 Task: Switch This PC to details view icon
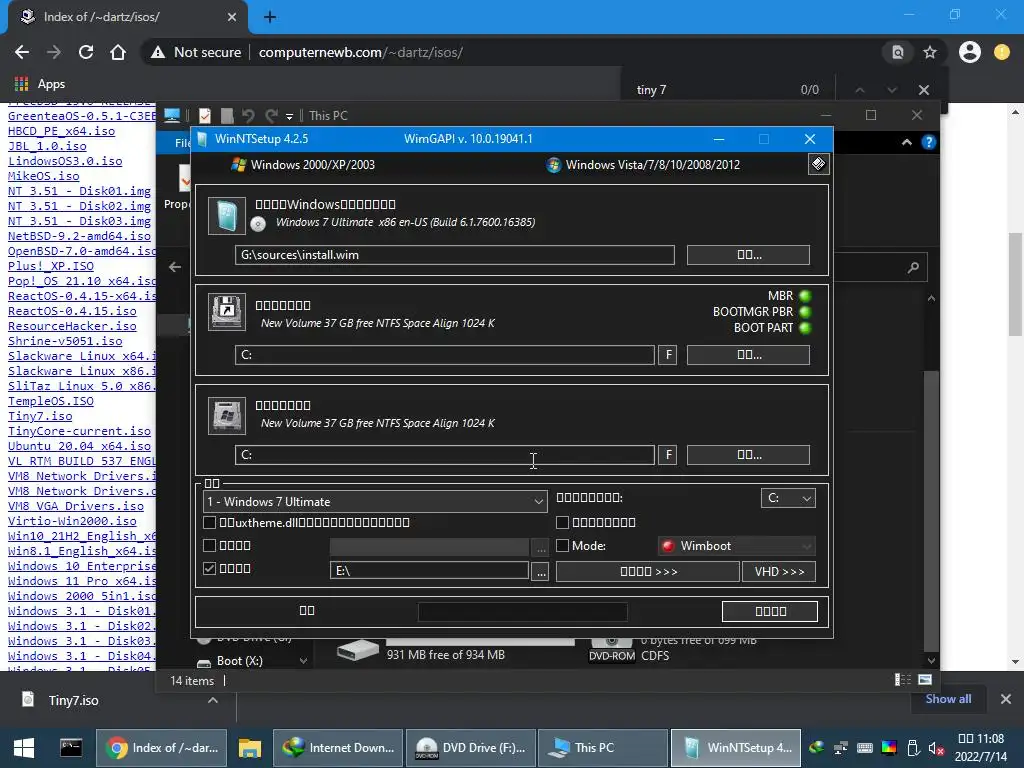tap(903, 680)
